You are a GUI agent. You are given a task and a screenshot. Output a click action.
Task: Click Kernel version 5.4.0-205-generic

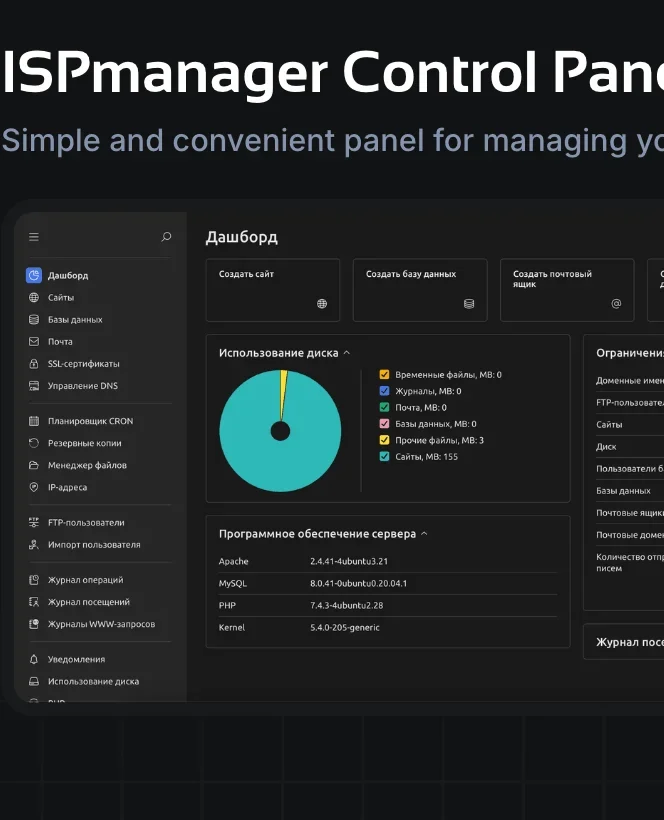pos(345,627)
